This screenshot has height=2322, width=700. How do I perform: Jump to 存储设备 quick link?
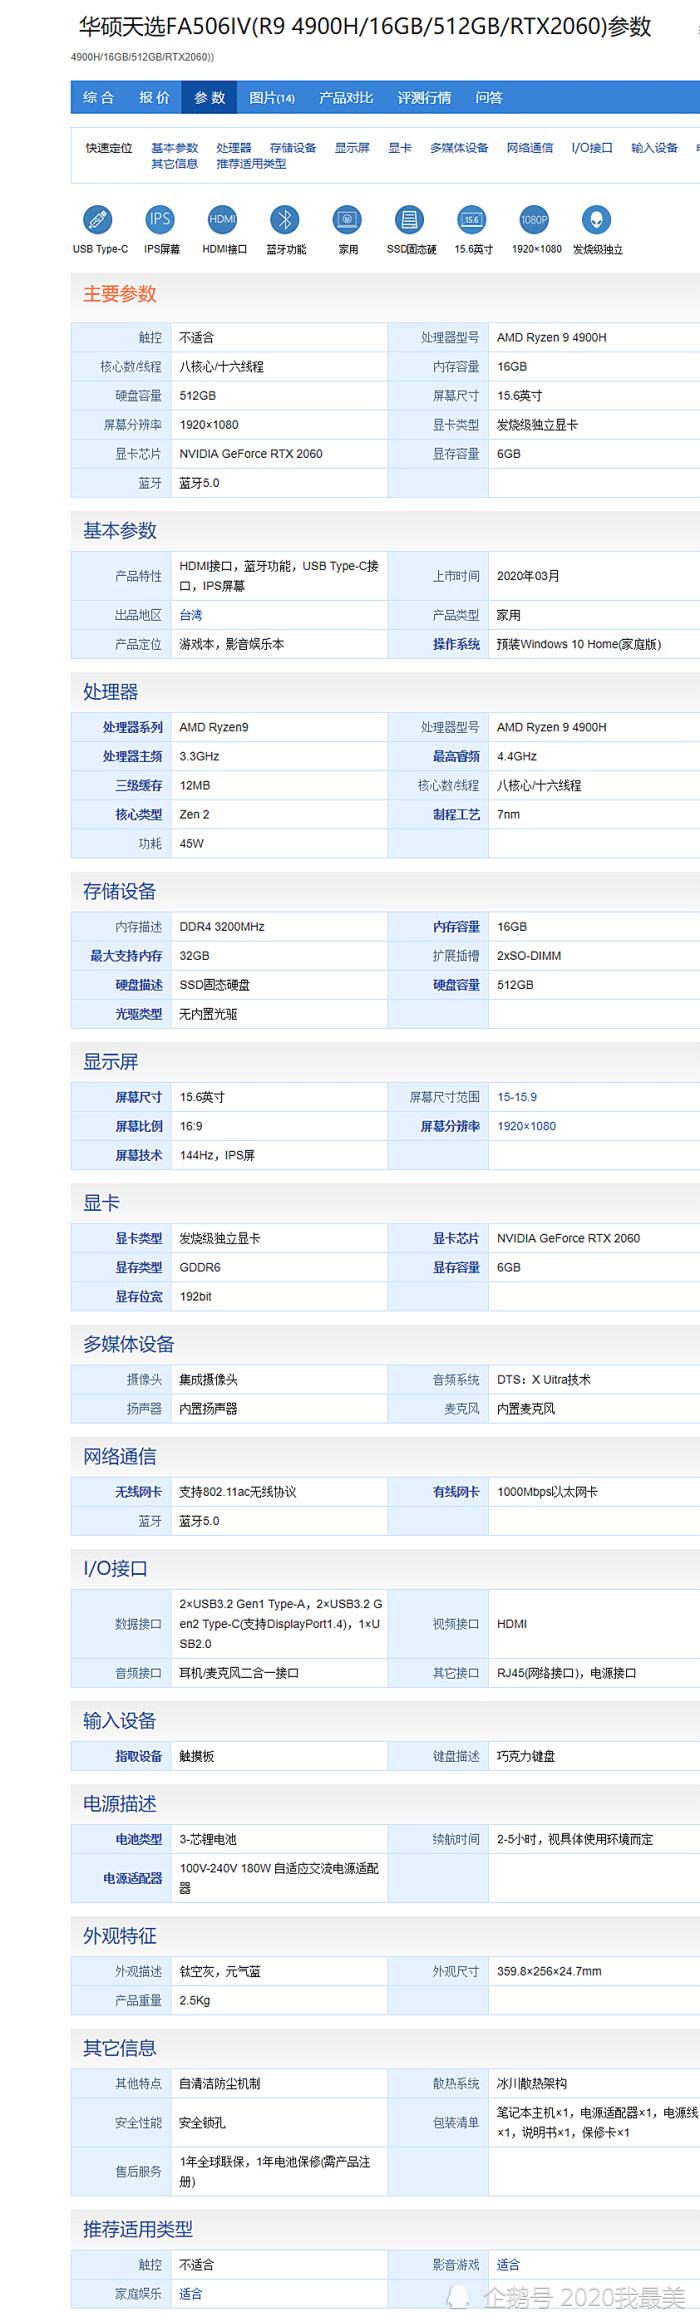click(x=293, y=148)
